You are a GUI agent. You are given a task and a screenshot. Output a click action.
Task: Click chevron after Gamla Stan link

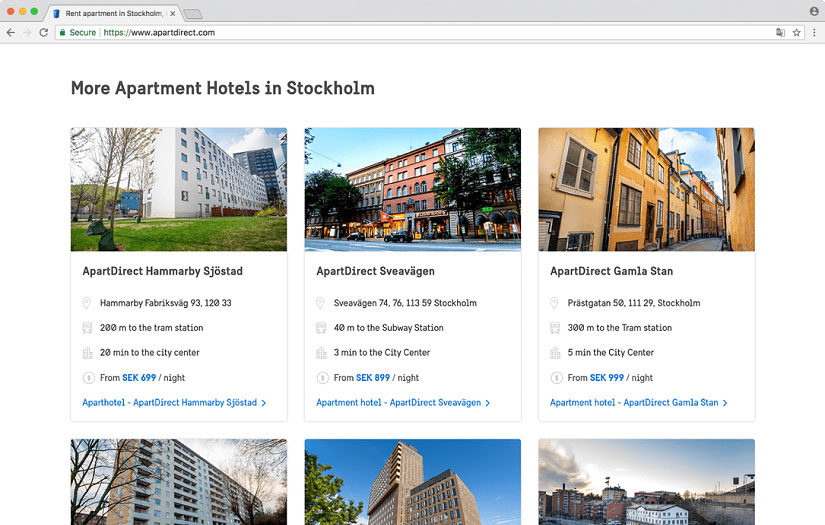click(x=725, y=403)
